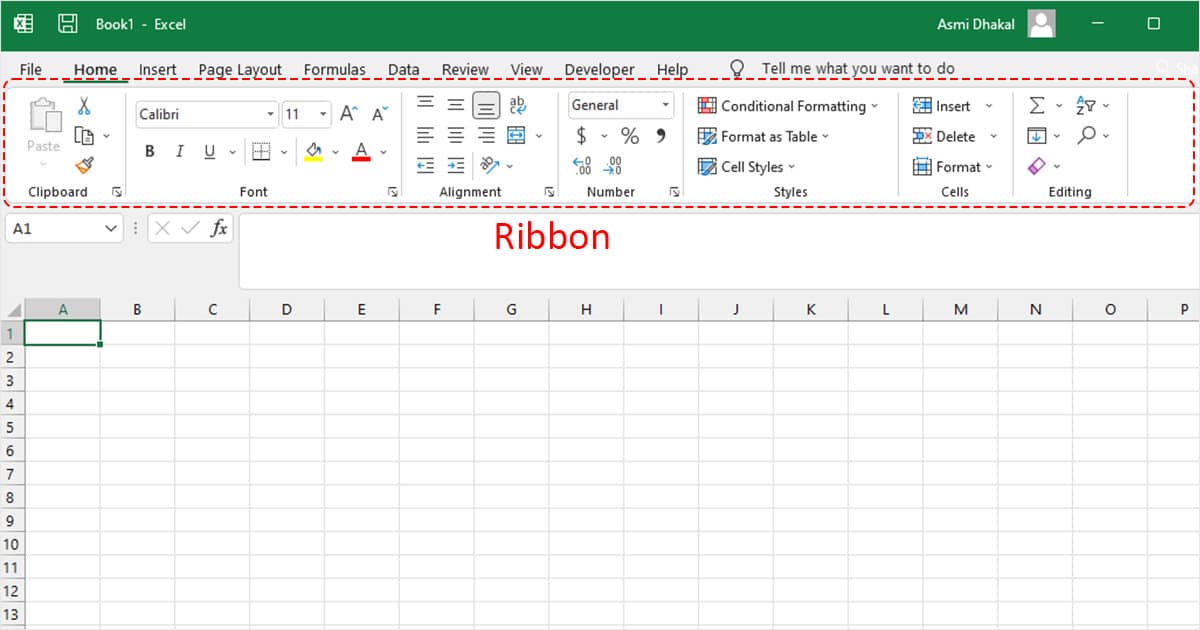Screen dimensions: 1200x630
Task: Toggle underline formatting
Action: [209, 151]
